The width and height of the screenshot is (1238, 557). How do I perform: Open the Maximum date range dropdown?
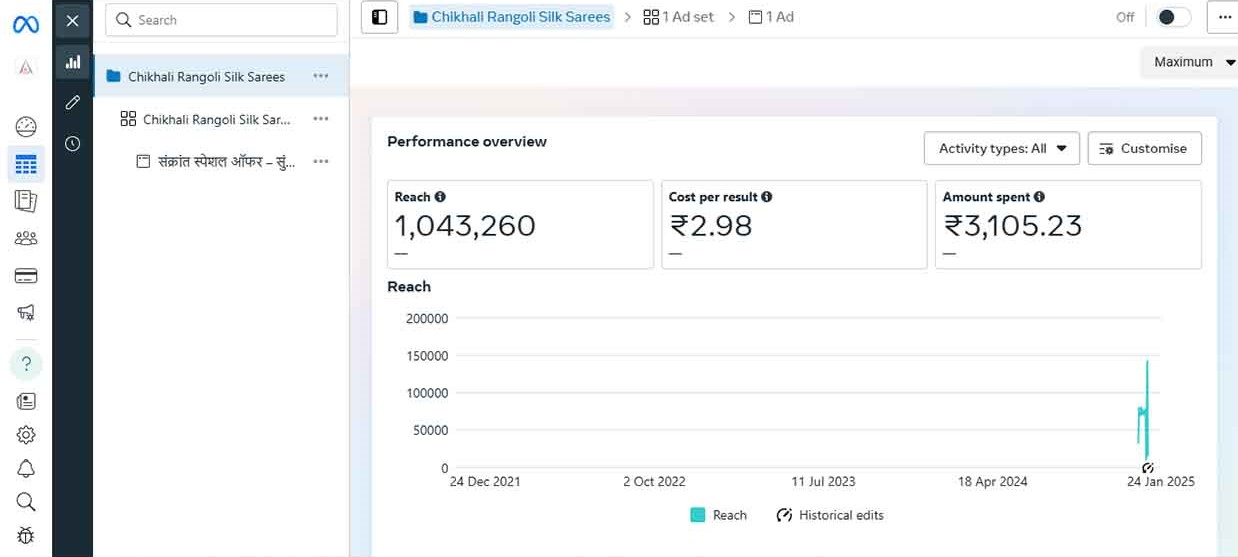coord(1188,62)
